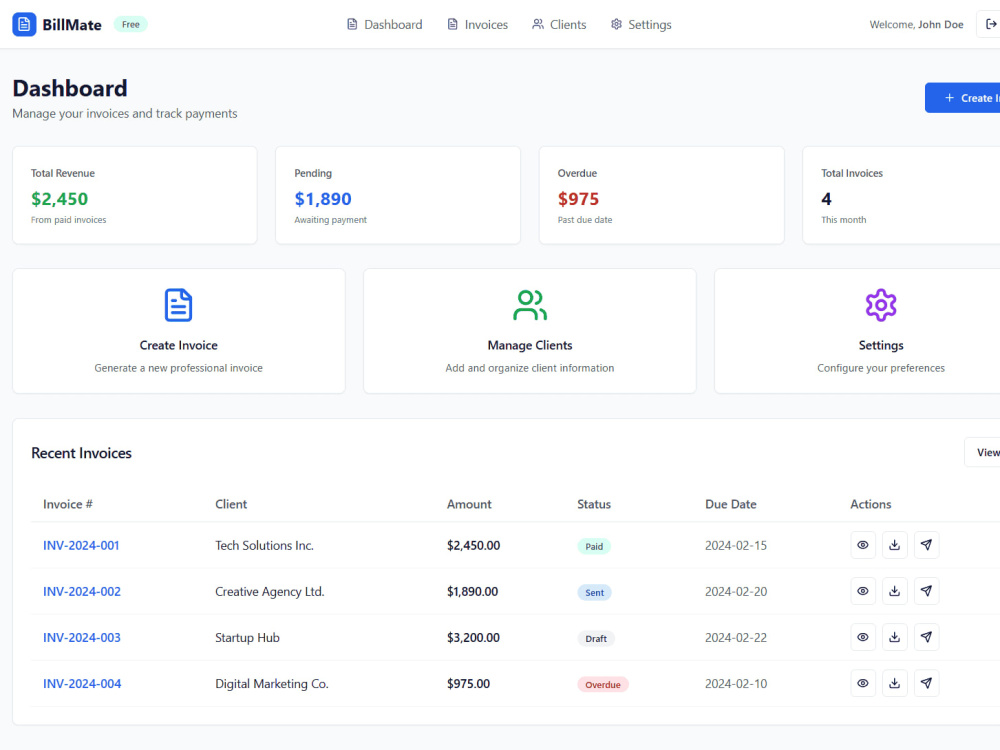
Task: Select the Overdue $975 card
Action: coord(661,195)
